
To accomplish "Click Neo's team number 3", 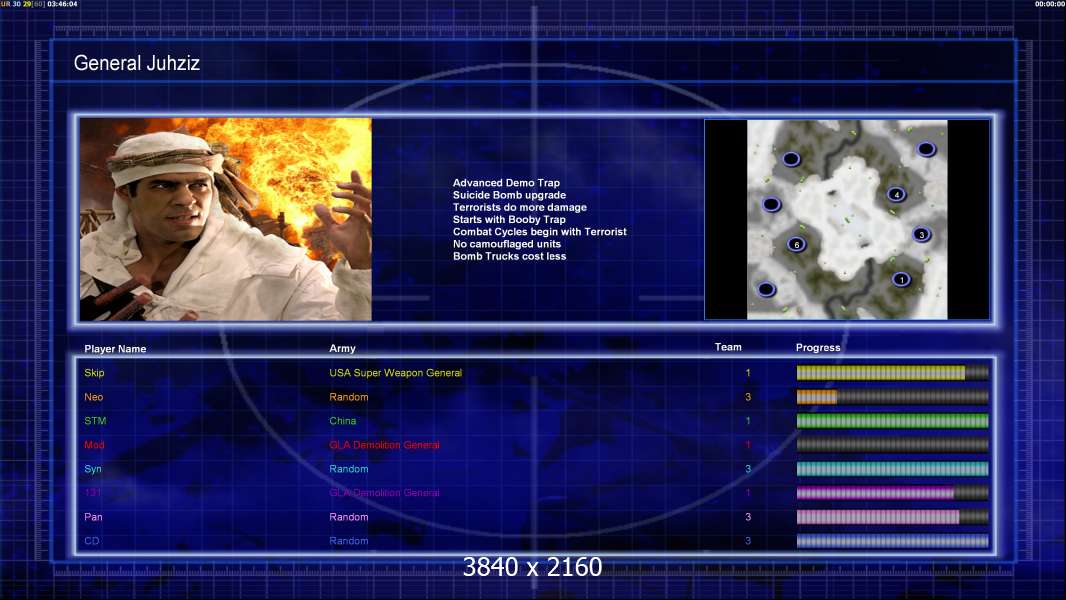I will pyautogui.click(x=748, y=397).
